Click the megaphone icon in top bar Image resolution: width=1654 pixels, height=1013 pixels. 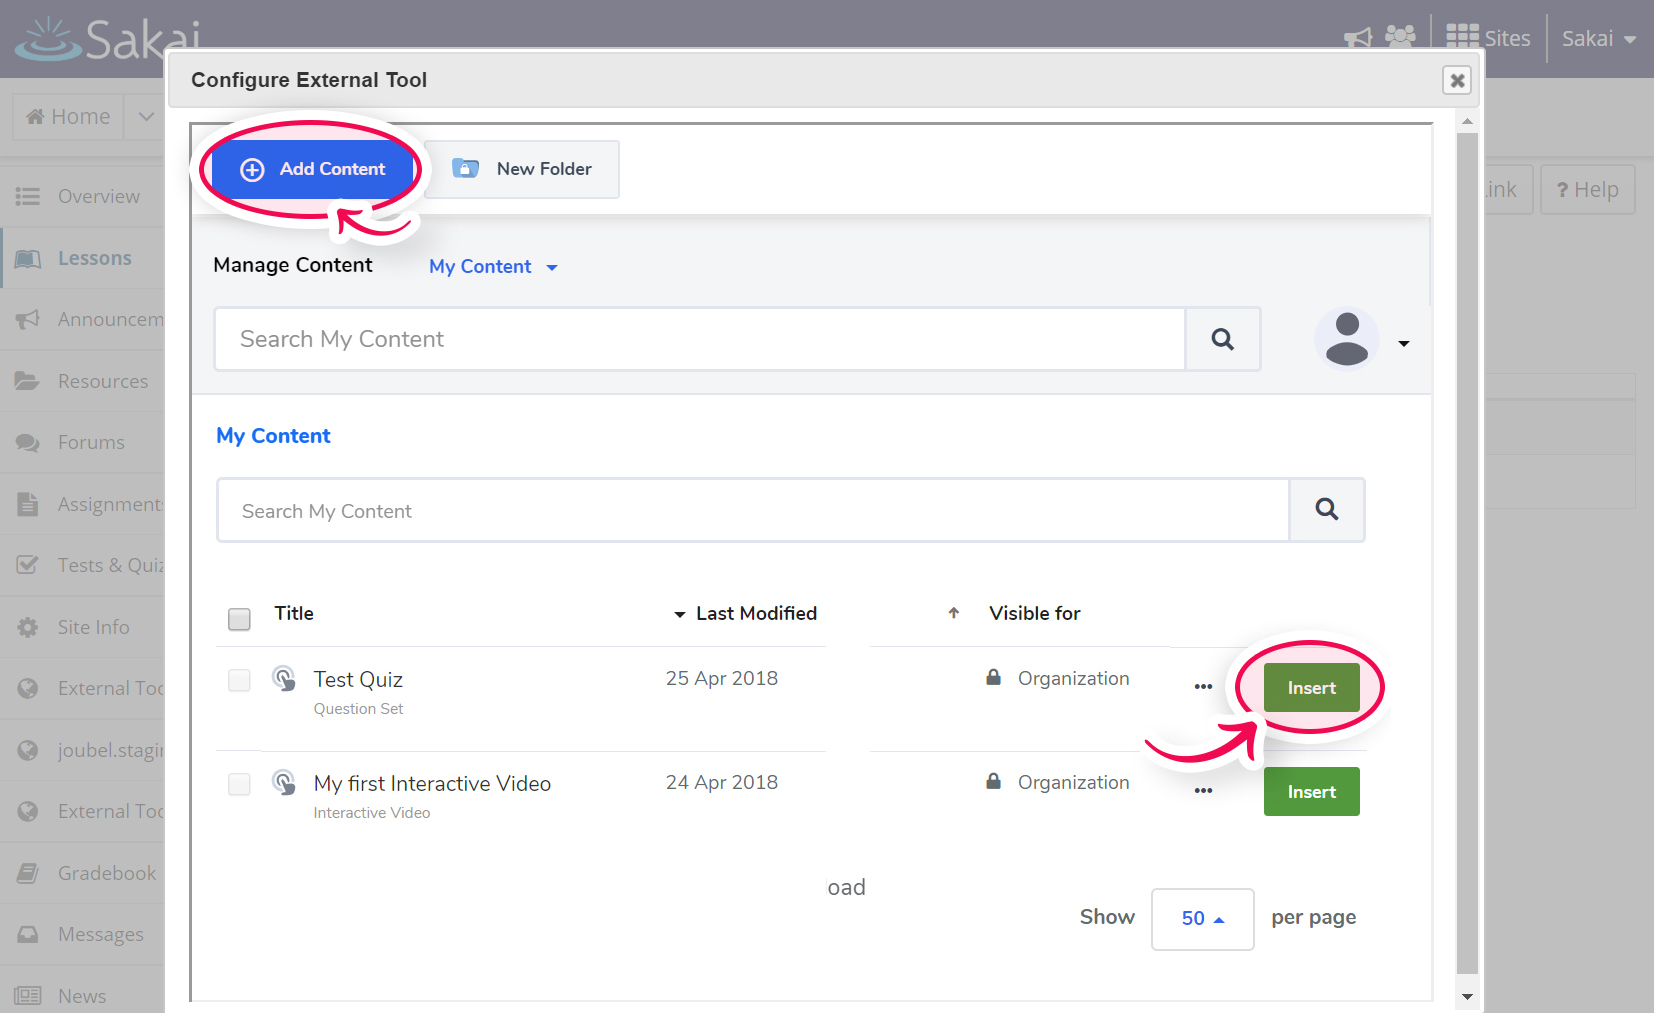pos(1358,38)
